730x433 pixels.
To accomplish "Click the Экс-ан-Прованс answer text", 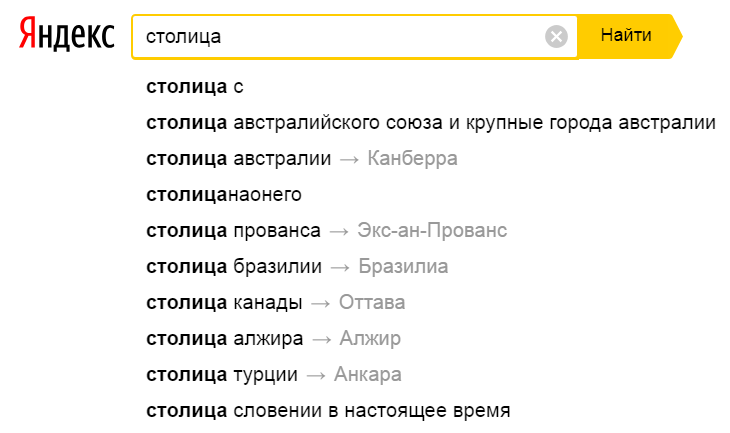I will pyautogui.click(x=432, y=230).
